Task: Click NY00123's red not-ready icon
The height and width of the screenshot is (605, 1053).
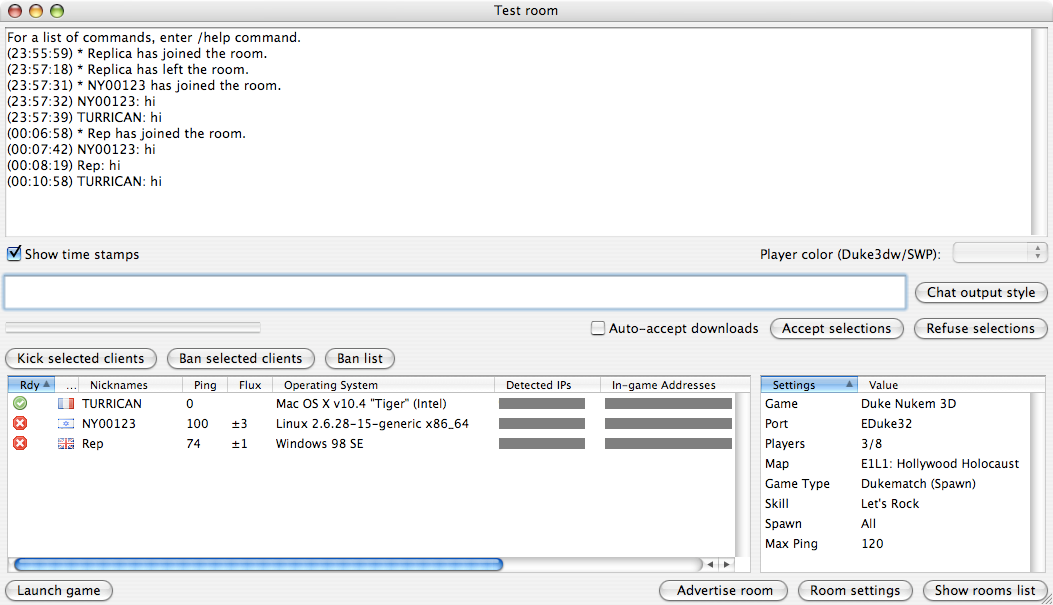Action: click(20, 423)
